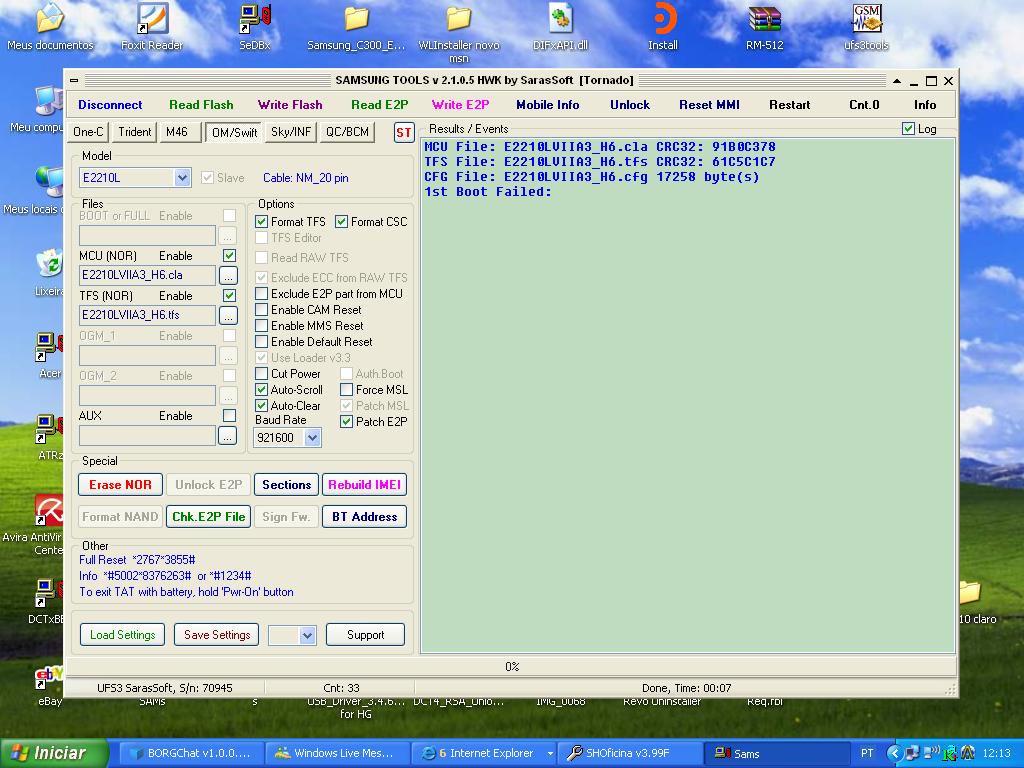Click in the Results / Events log area
The height and width of the screenshot is (768, 1024).
(x=688, y=396)
